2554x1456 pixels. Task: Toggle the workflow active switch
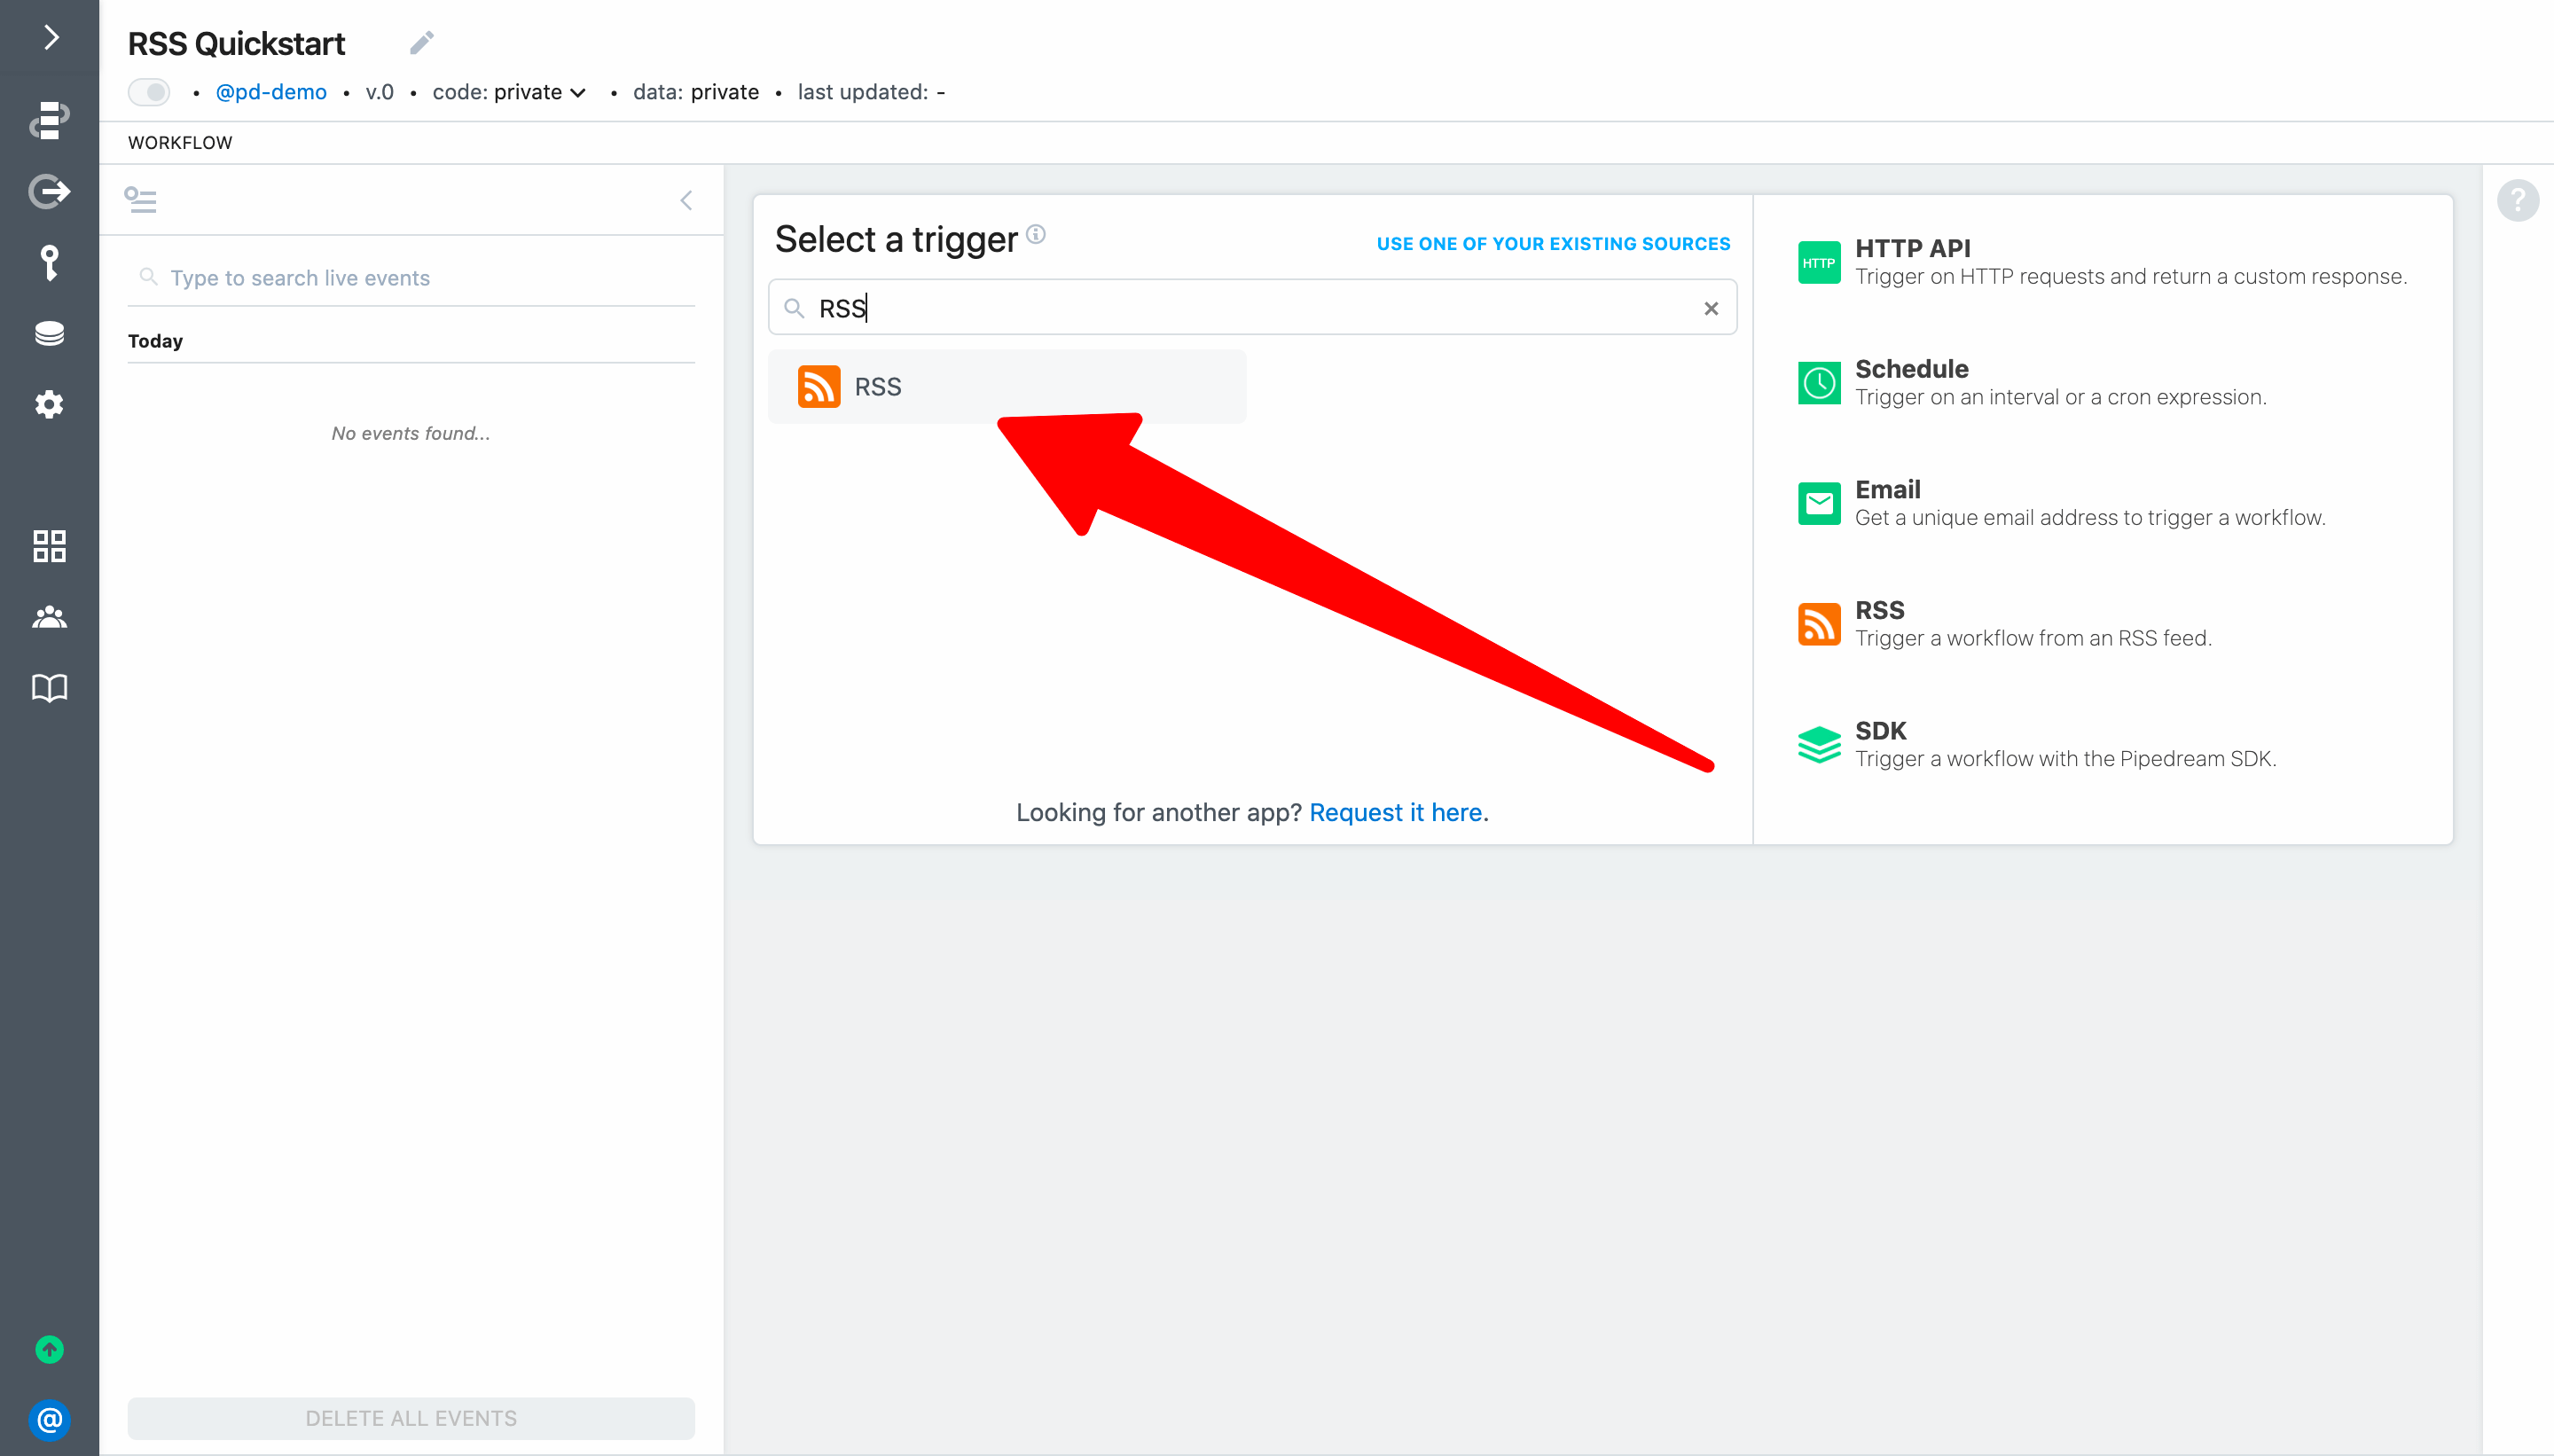click(x=150, y=92)
